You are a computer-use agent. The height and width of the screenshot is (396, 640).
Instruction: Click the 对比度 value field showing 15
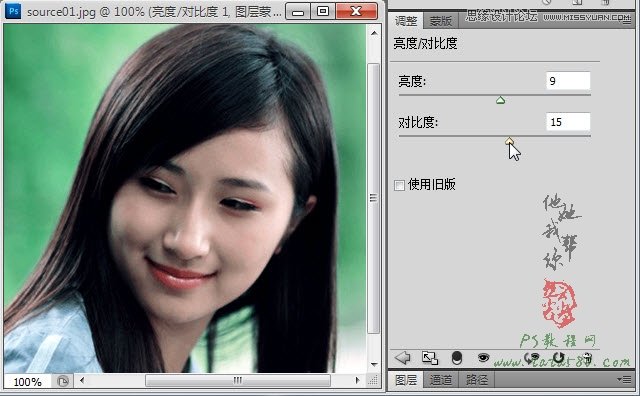568,122
